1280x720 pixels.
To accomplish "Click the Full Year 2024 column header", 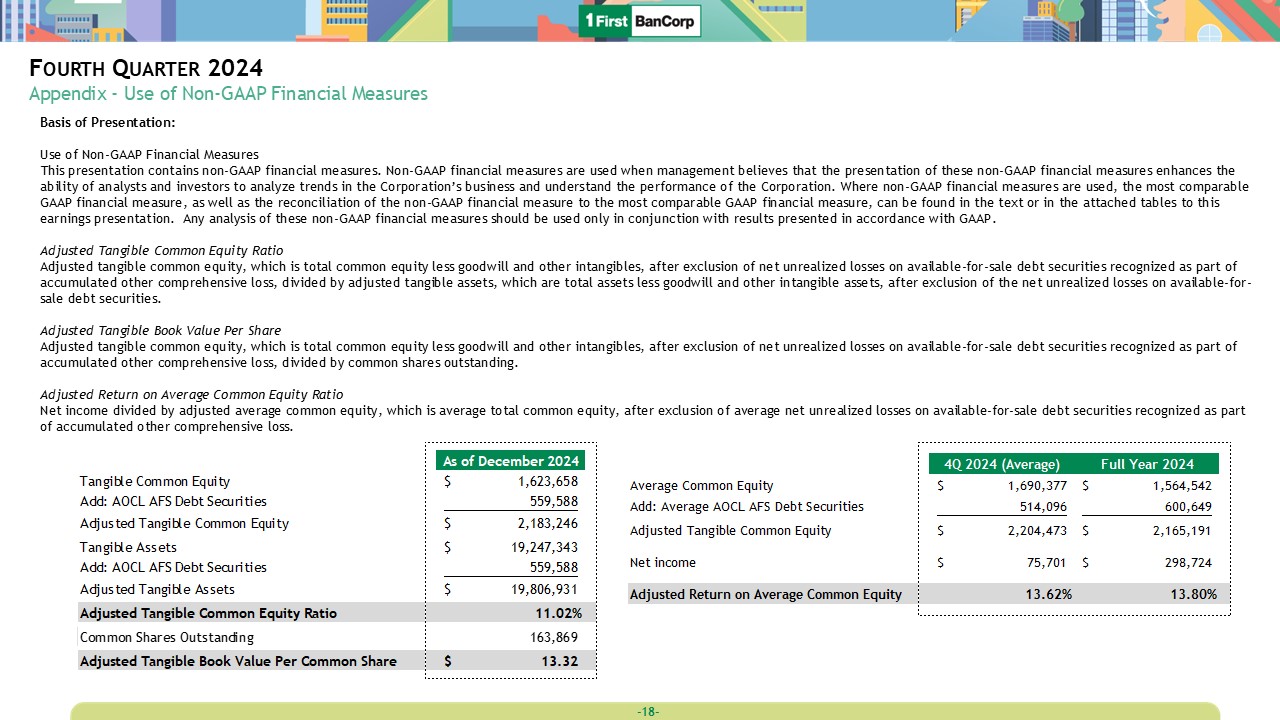I will pyautogui.click(x=1147, y=464).
